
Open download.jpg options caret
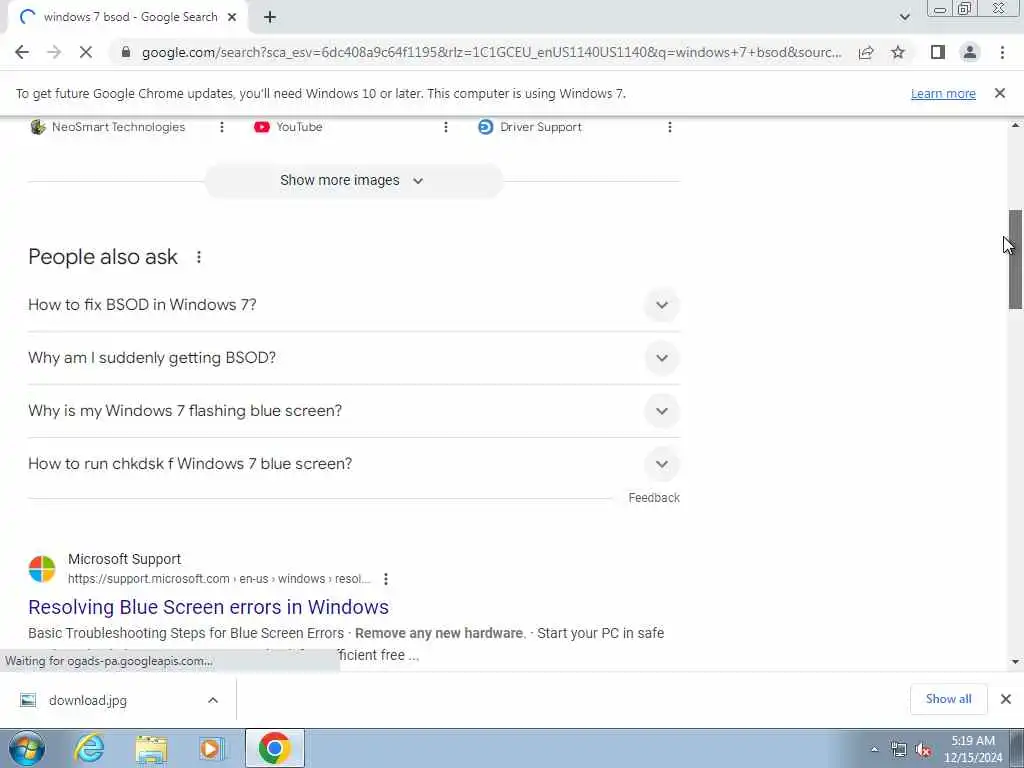click(x=213, y=700)
